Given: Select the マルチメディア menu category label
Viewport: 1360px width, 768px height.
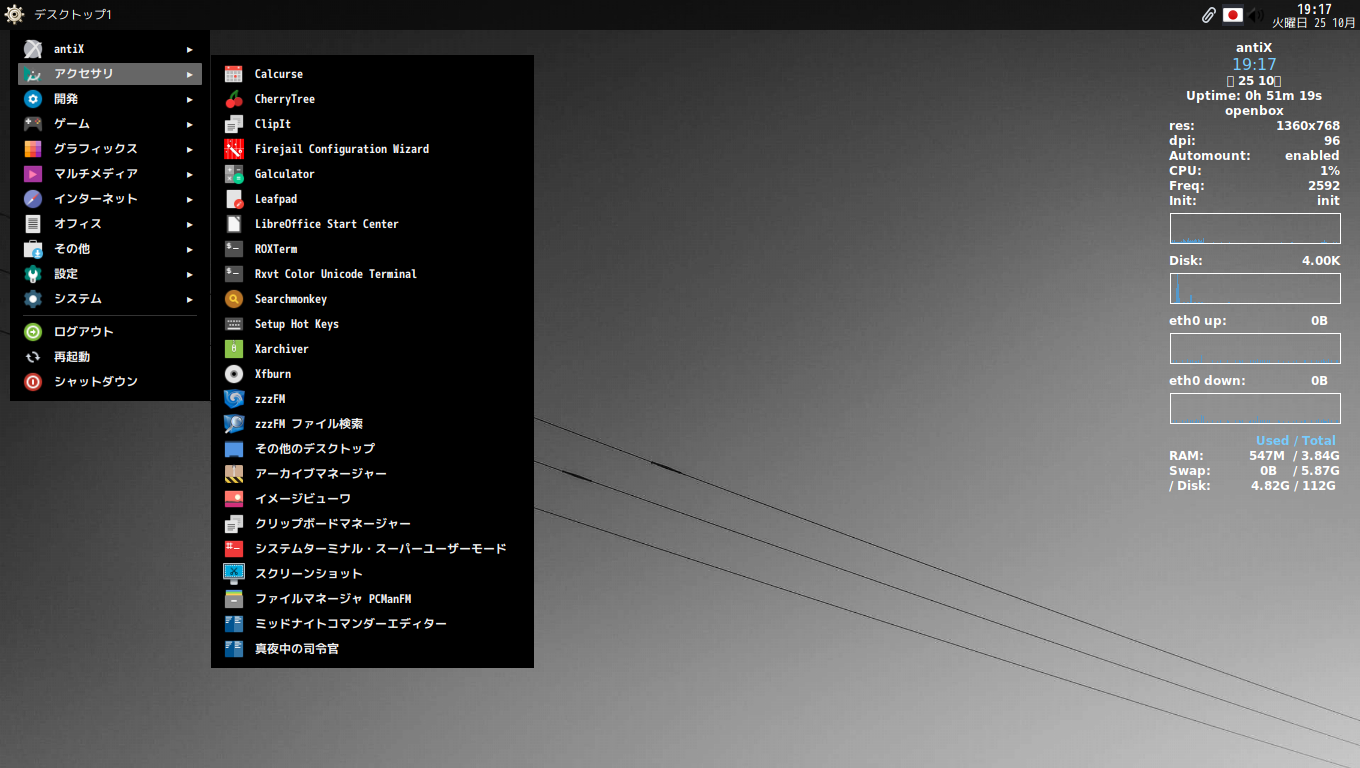Looking at the screenshot, I should tap(96, 174).
